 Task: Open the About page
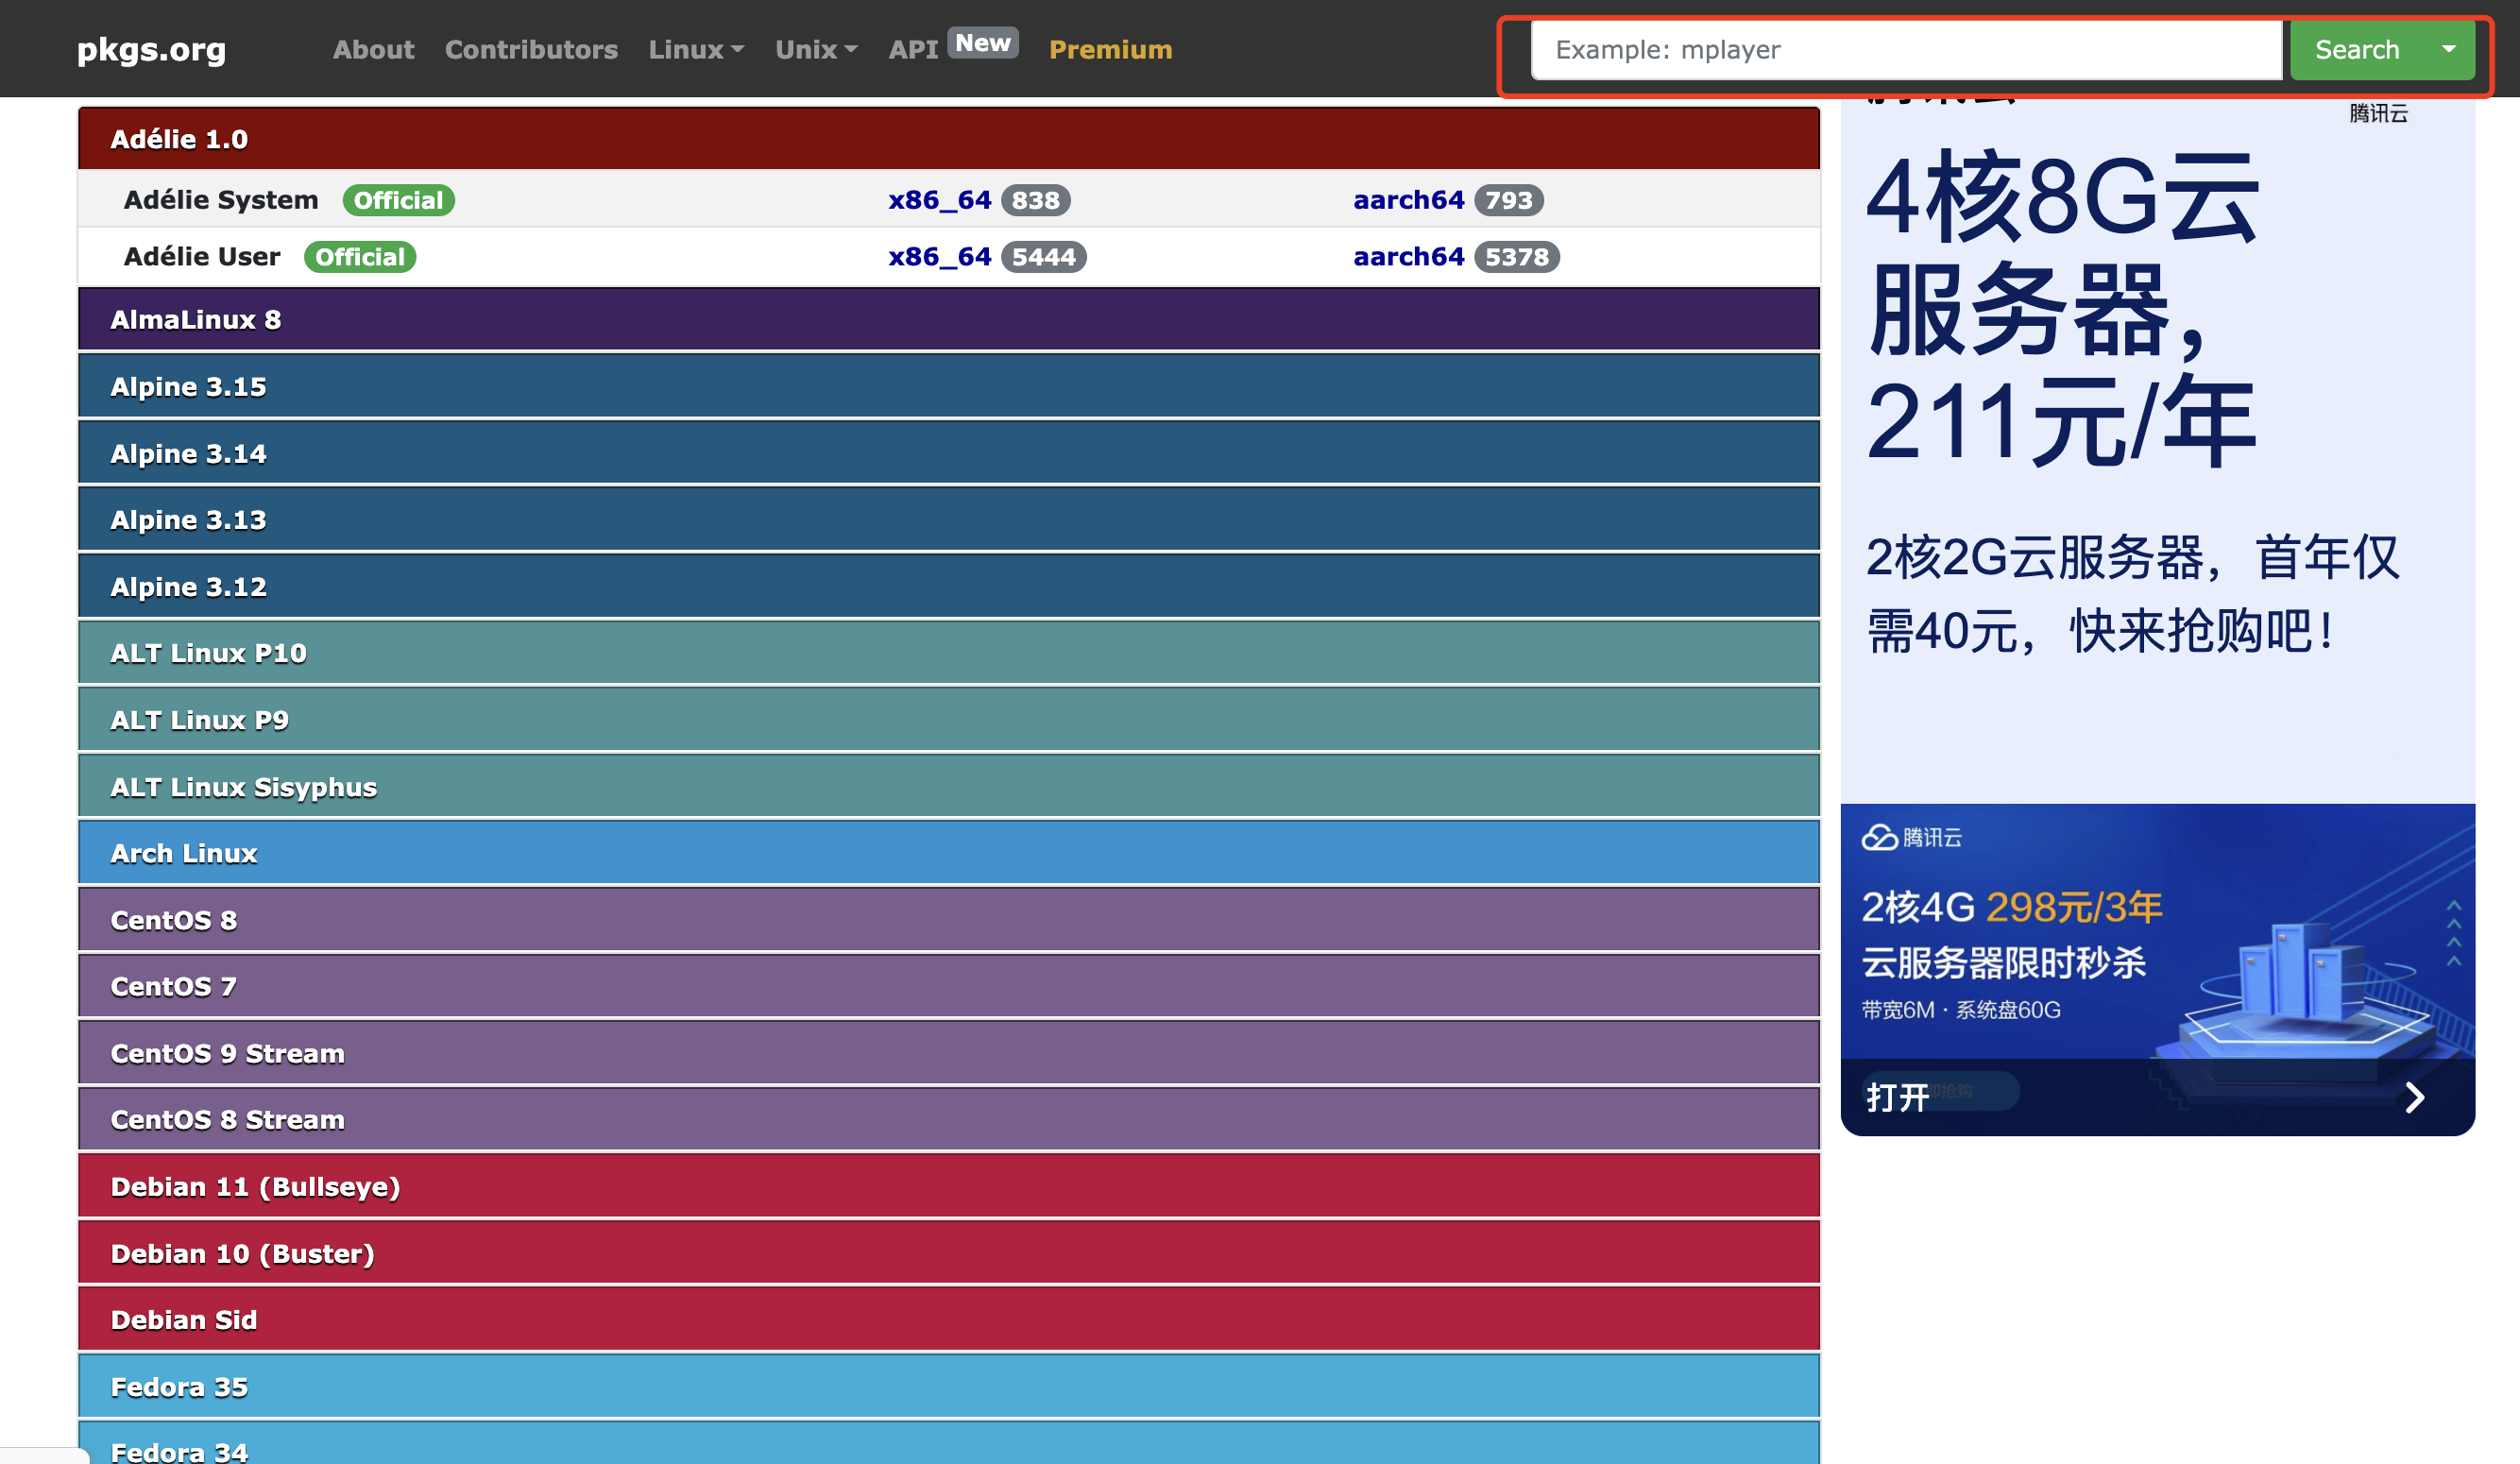373,49
